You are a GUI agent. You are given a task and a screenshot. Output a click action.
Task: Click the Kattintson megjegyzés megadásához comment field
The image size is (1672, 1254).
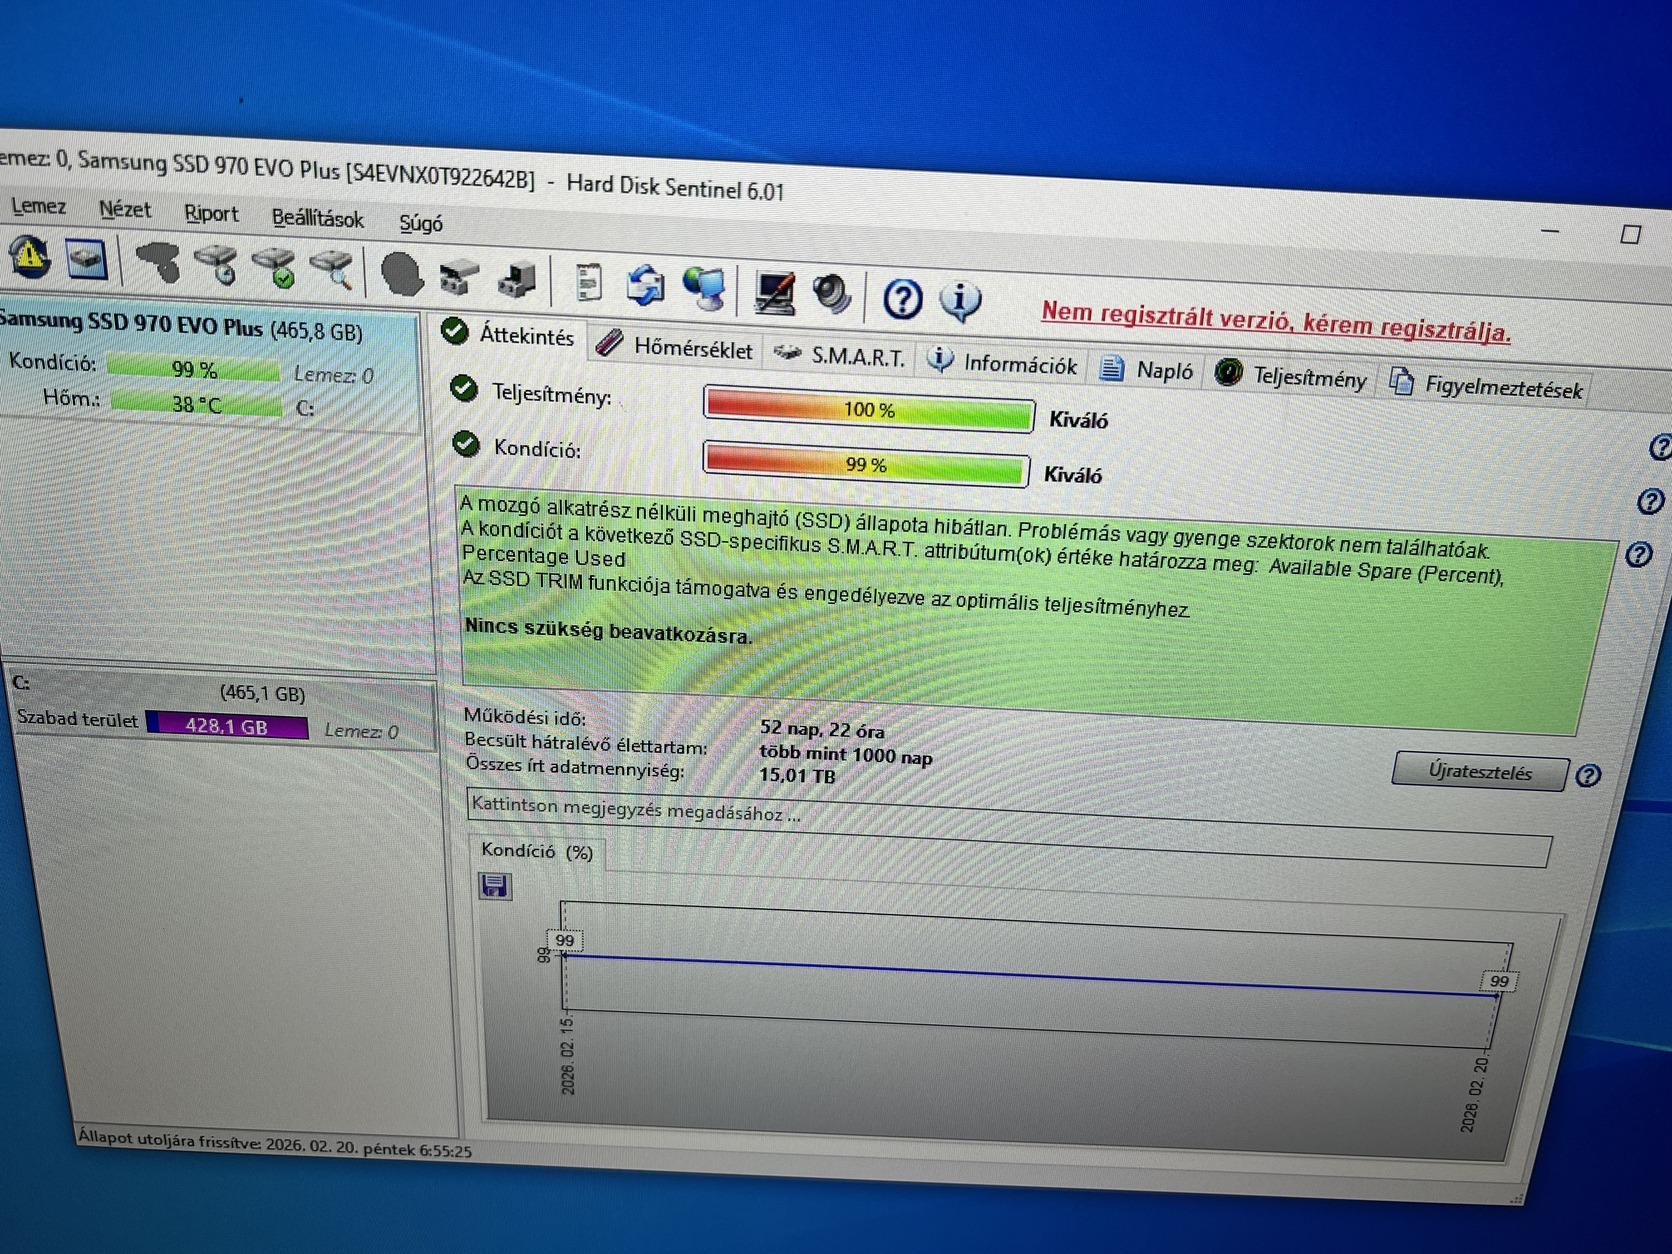click(x=1008, y=827)
